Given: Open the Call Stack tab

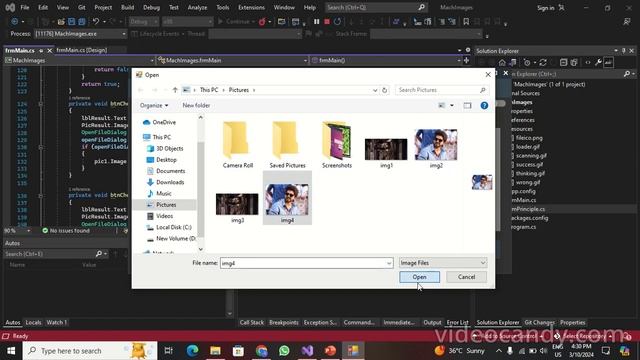Looking at the screenshot, I should pyautogui.click(x=251, y=322).
